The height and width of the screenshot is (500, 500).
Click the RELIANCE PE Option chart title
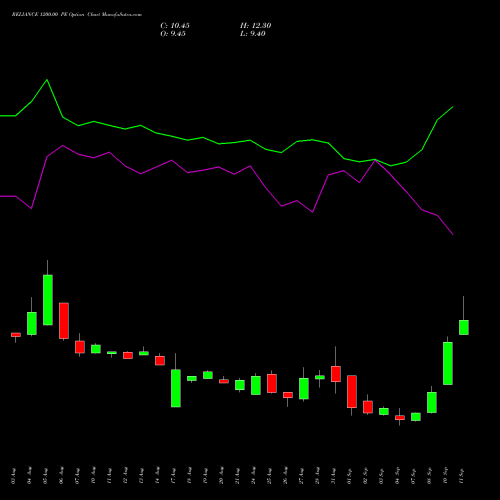[x=77, y=15]
